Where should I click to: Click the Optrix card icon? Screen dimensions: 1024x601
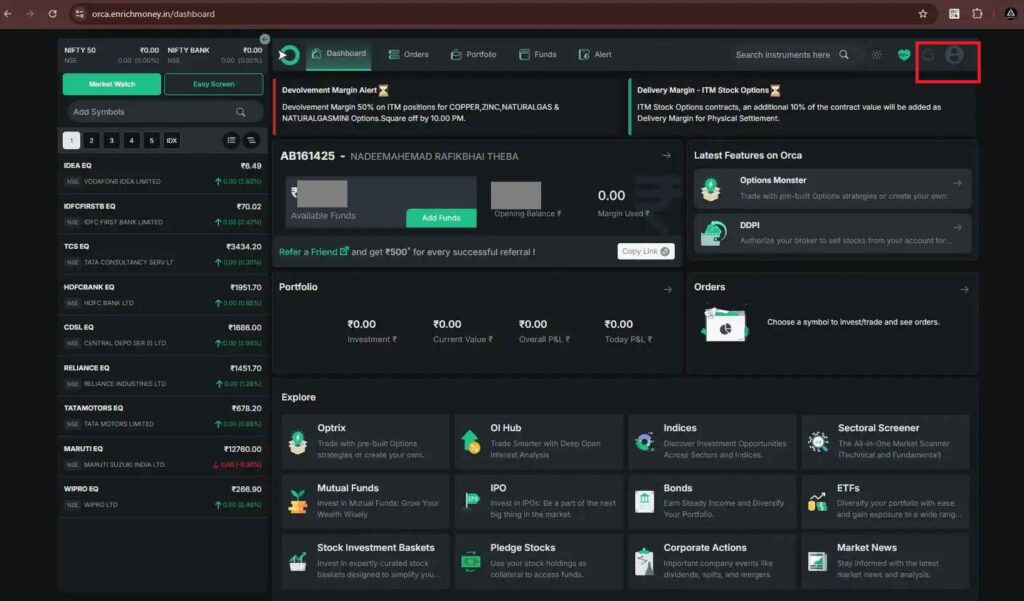pyautogui.click(x=298, y=442)
